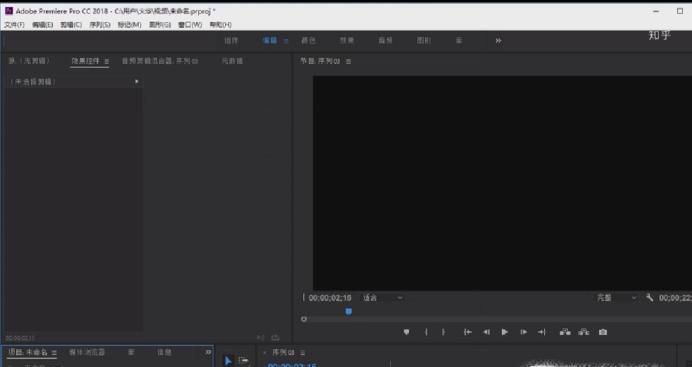Play the sequence in program monitor

(504, 332)
